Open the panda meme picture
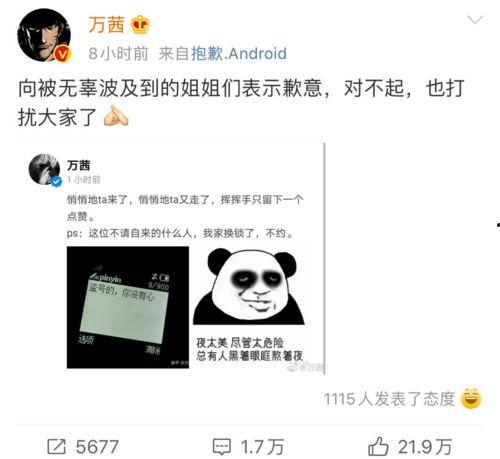Viewport: 500px width, 459px height. [x=249, y=307]
